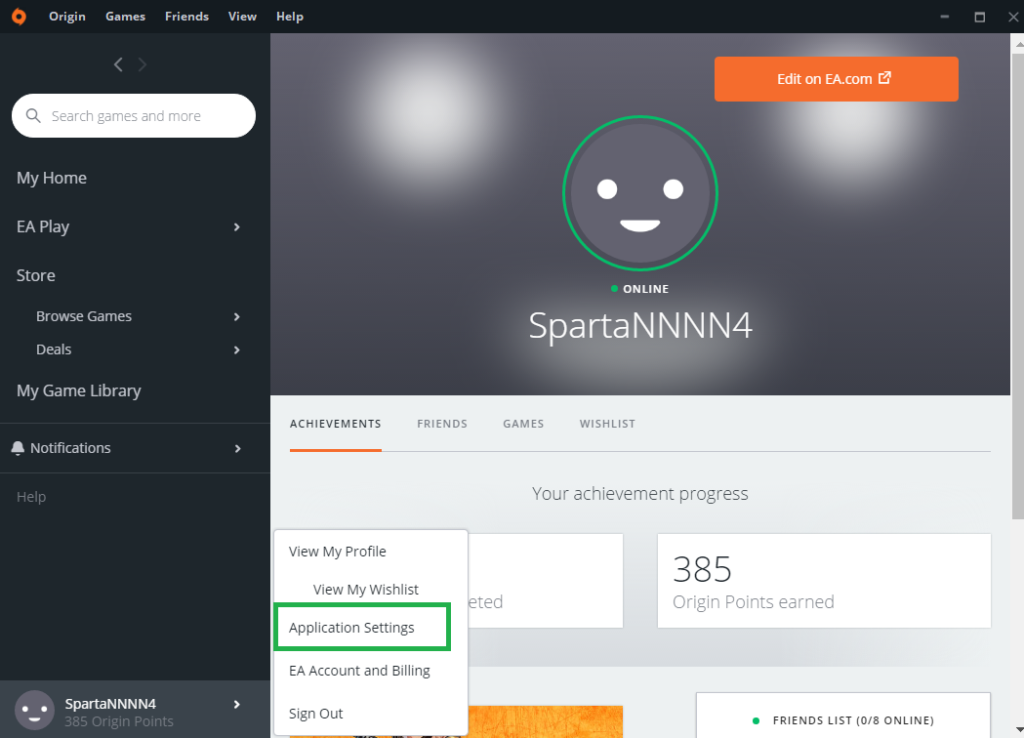Click the search magnifier icon

click(x=33, y=116)
